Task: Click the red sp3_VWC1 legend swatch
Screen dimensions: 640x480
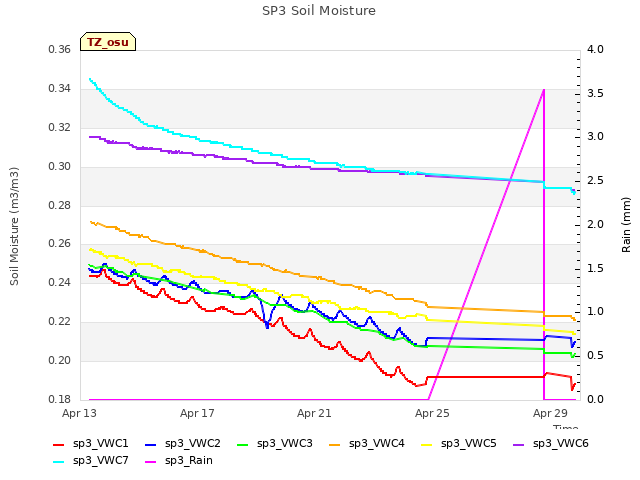Action: [x=59, y=444]
